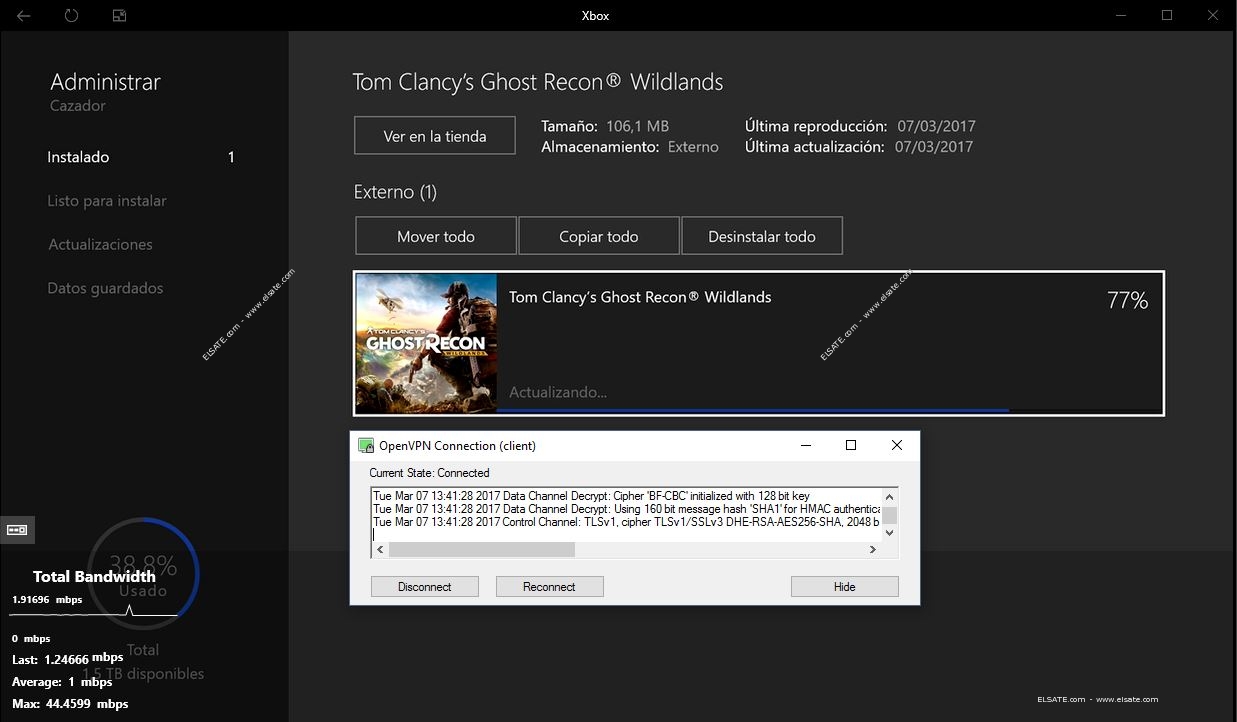The image size is (1237, 722).
Task: Click the log line mentioning Cipher 'BF-CBC'
Action: pyautogui.click(x=591, y=496)
